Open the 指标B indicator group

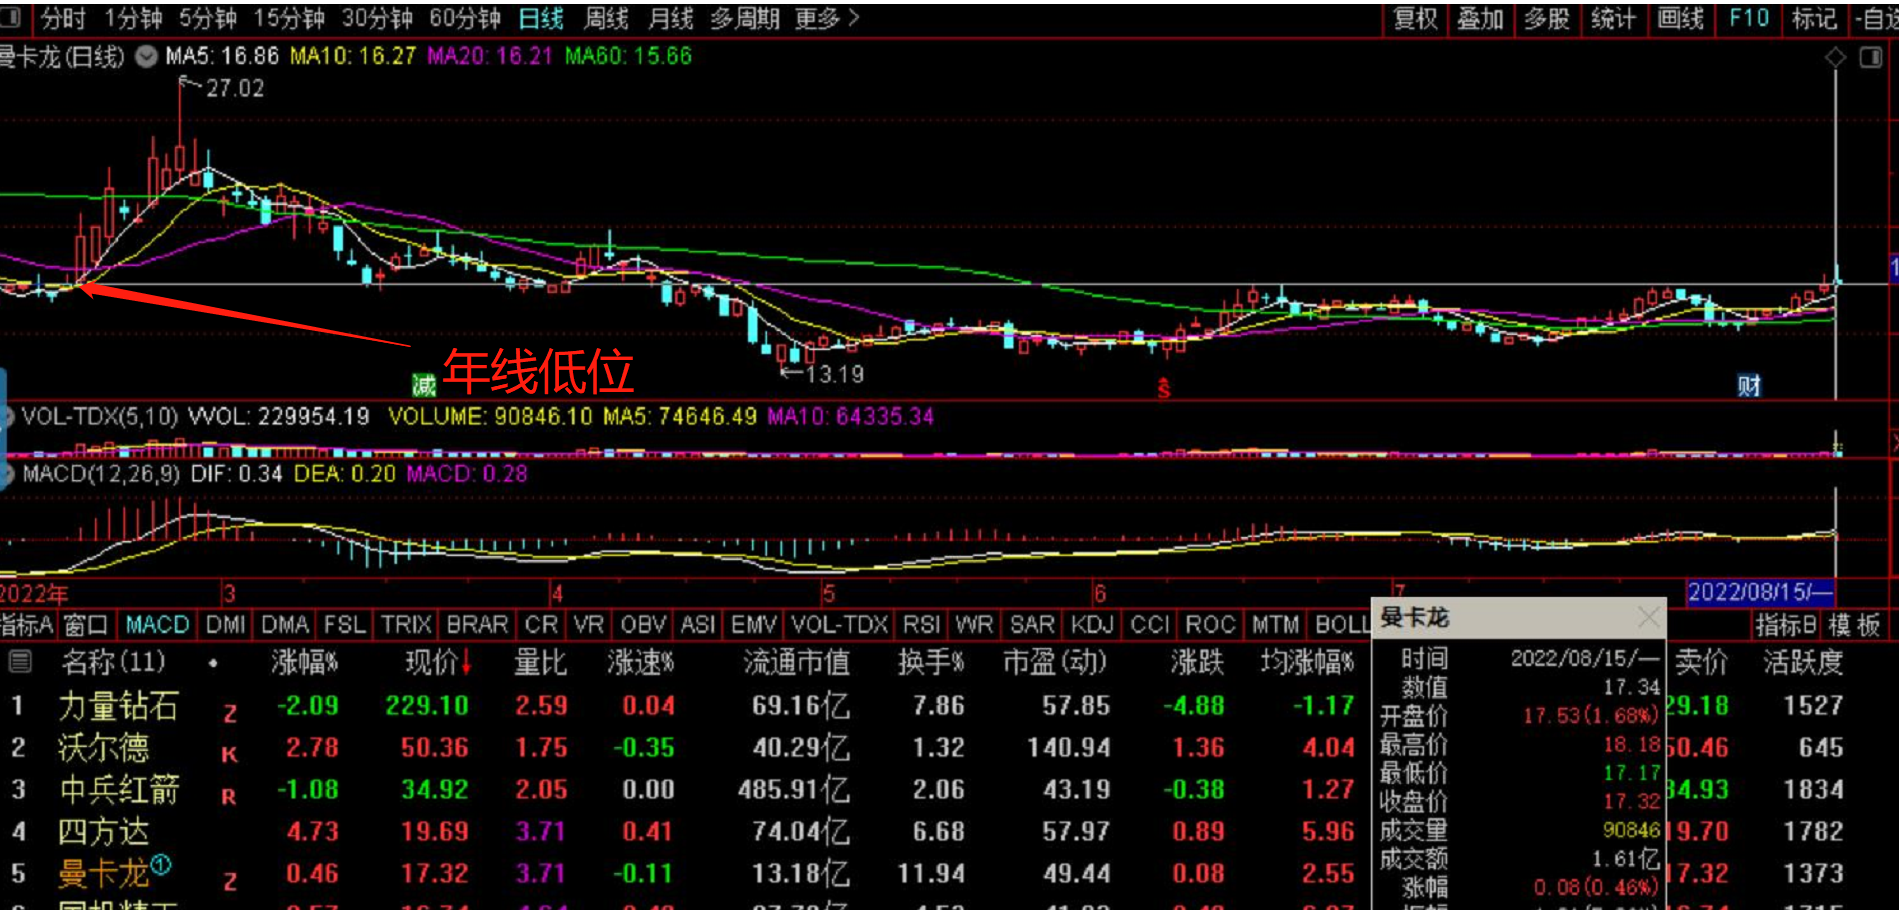pyautogui.click(x=1786, y=625)
